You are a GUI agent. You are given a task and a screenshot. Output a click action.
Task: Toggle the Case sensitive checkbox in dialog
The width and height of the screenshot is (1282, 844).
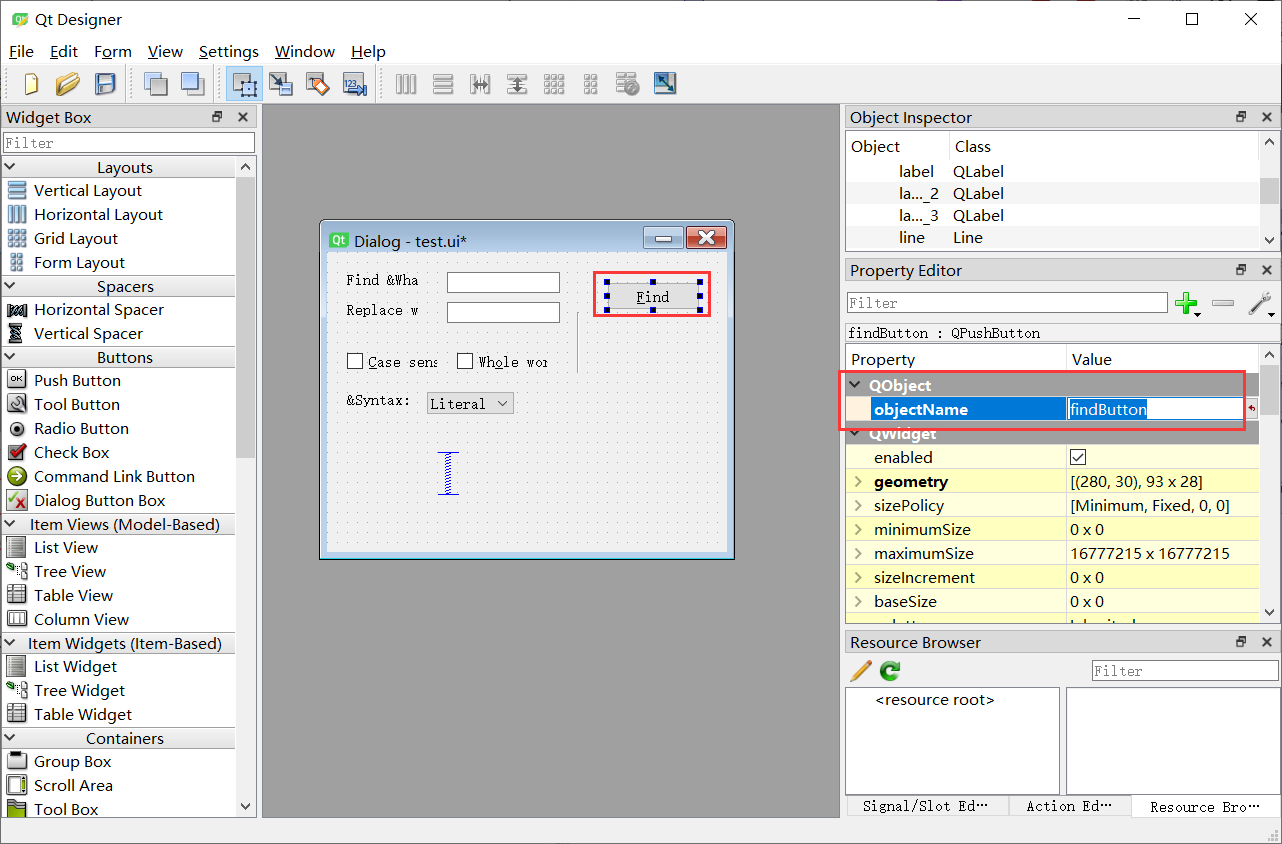(355, 361)
